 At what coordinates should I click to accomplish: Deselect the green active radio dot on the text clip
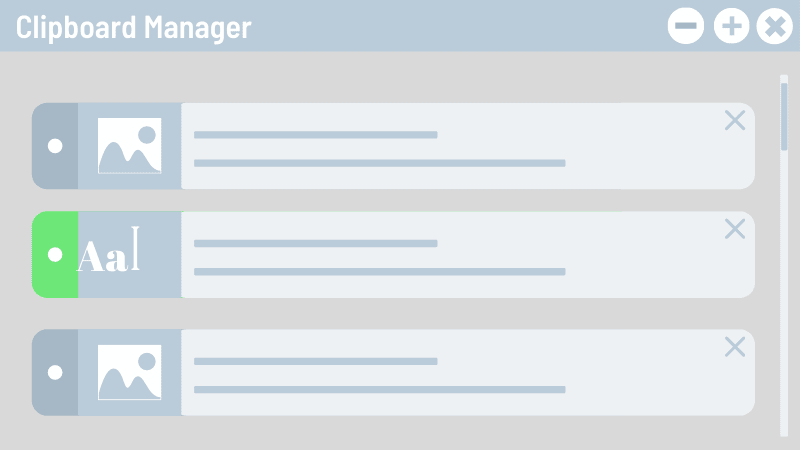(x=55, y=255)
